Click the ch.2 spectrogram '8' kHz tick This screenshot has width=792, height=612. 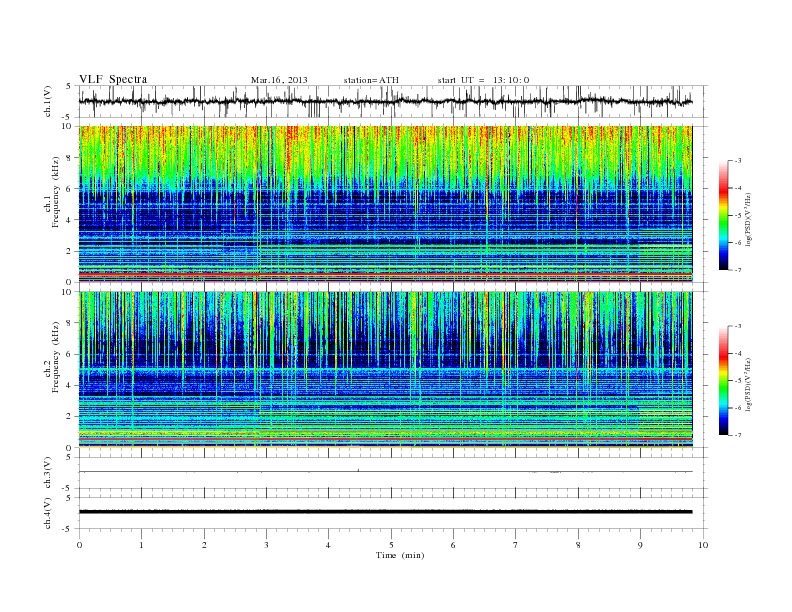[69, 323]
